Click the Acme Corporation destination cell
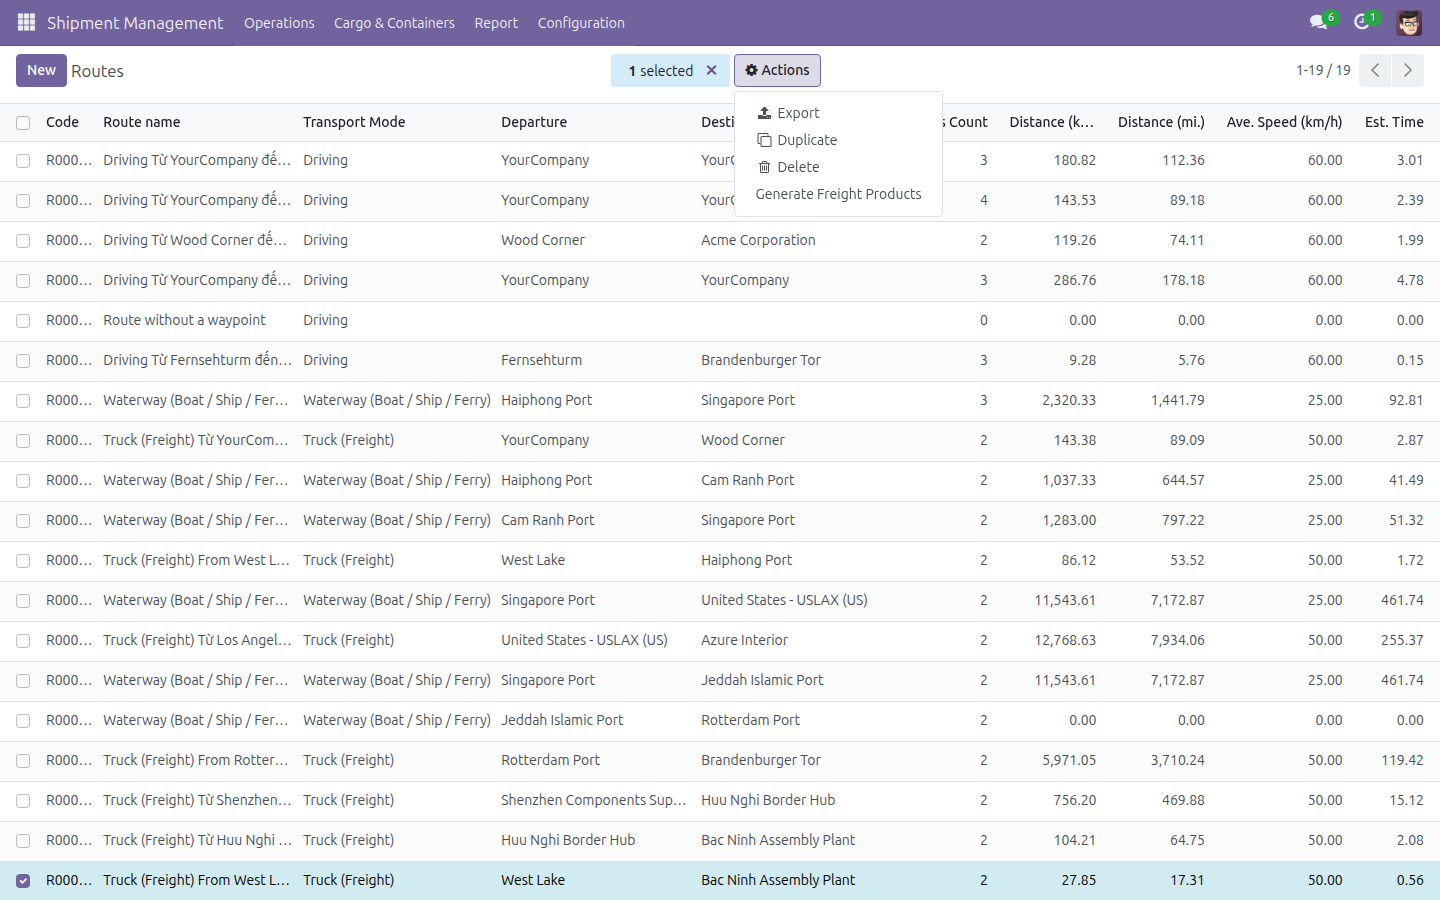Viewport: 1440px width, 900px height. (758, 240)
